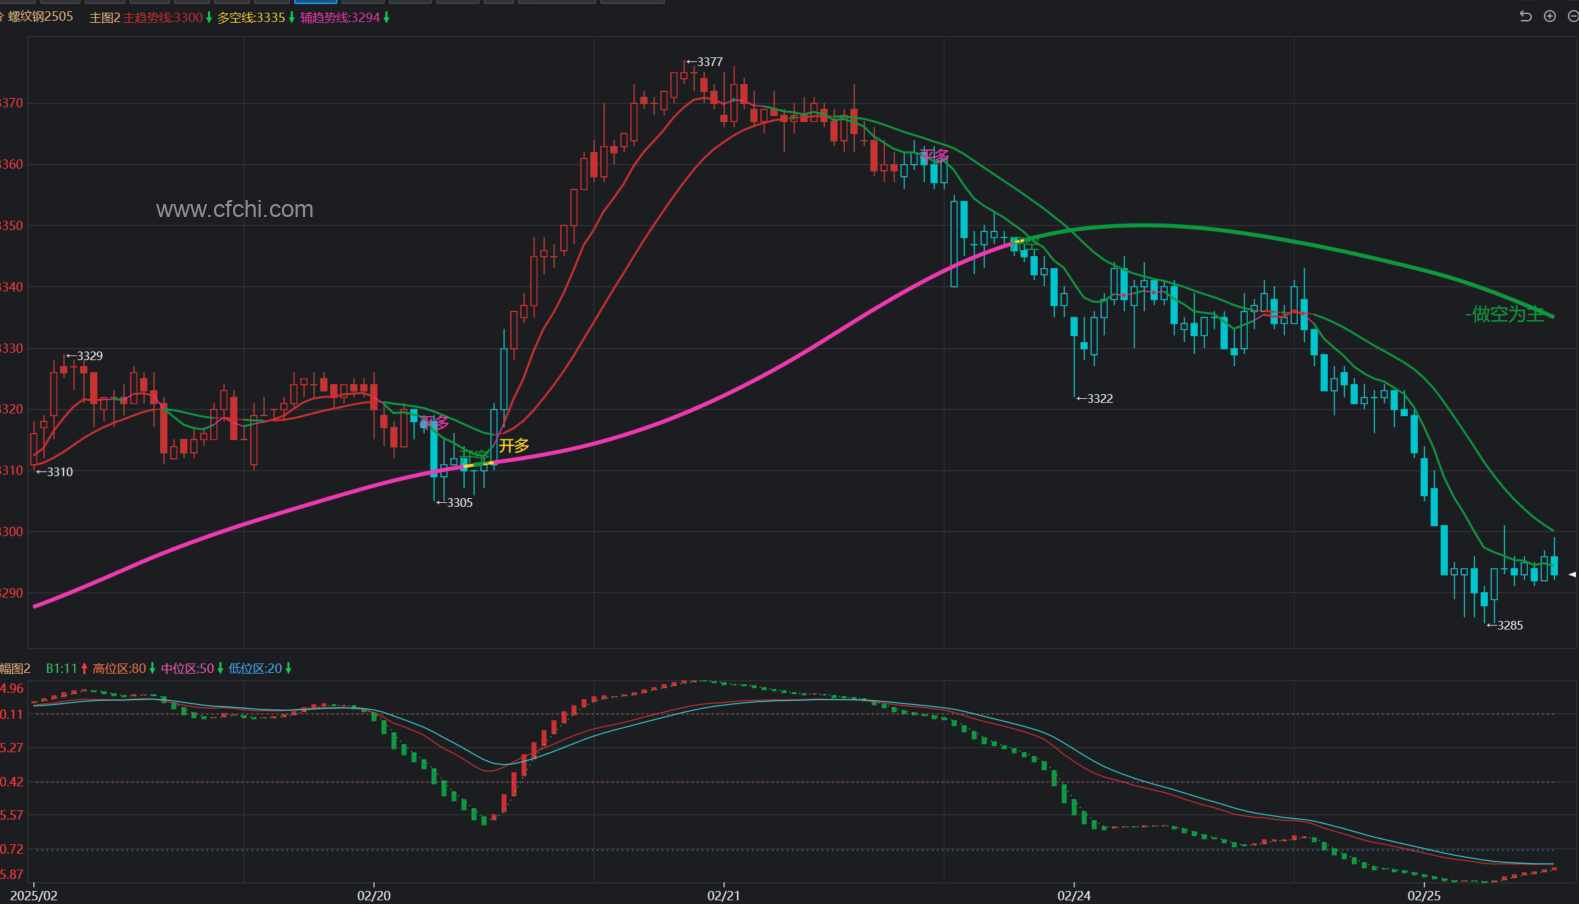Click the 中位区:50 indicator value
Screen dimensions: 1579x904
(x=187, y=668)
